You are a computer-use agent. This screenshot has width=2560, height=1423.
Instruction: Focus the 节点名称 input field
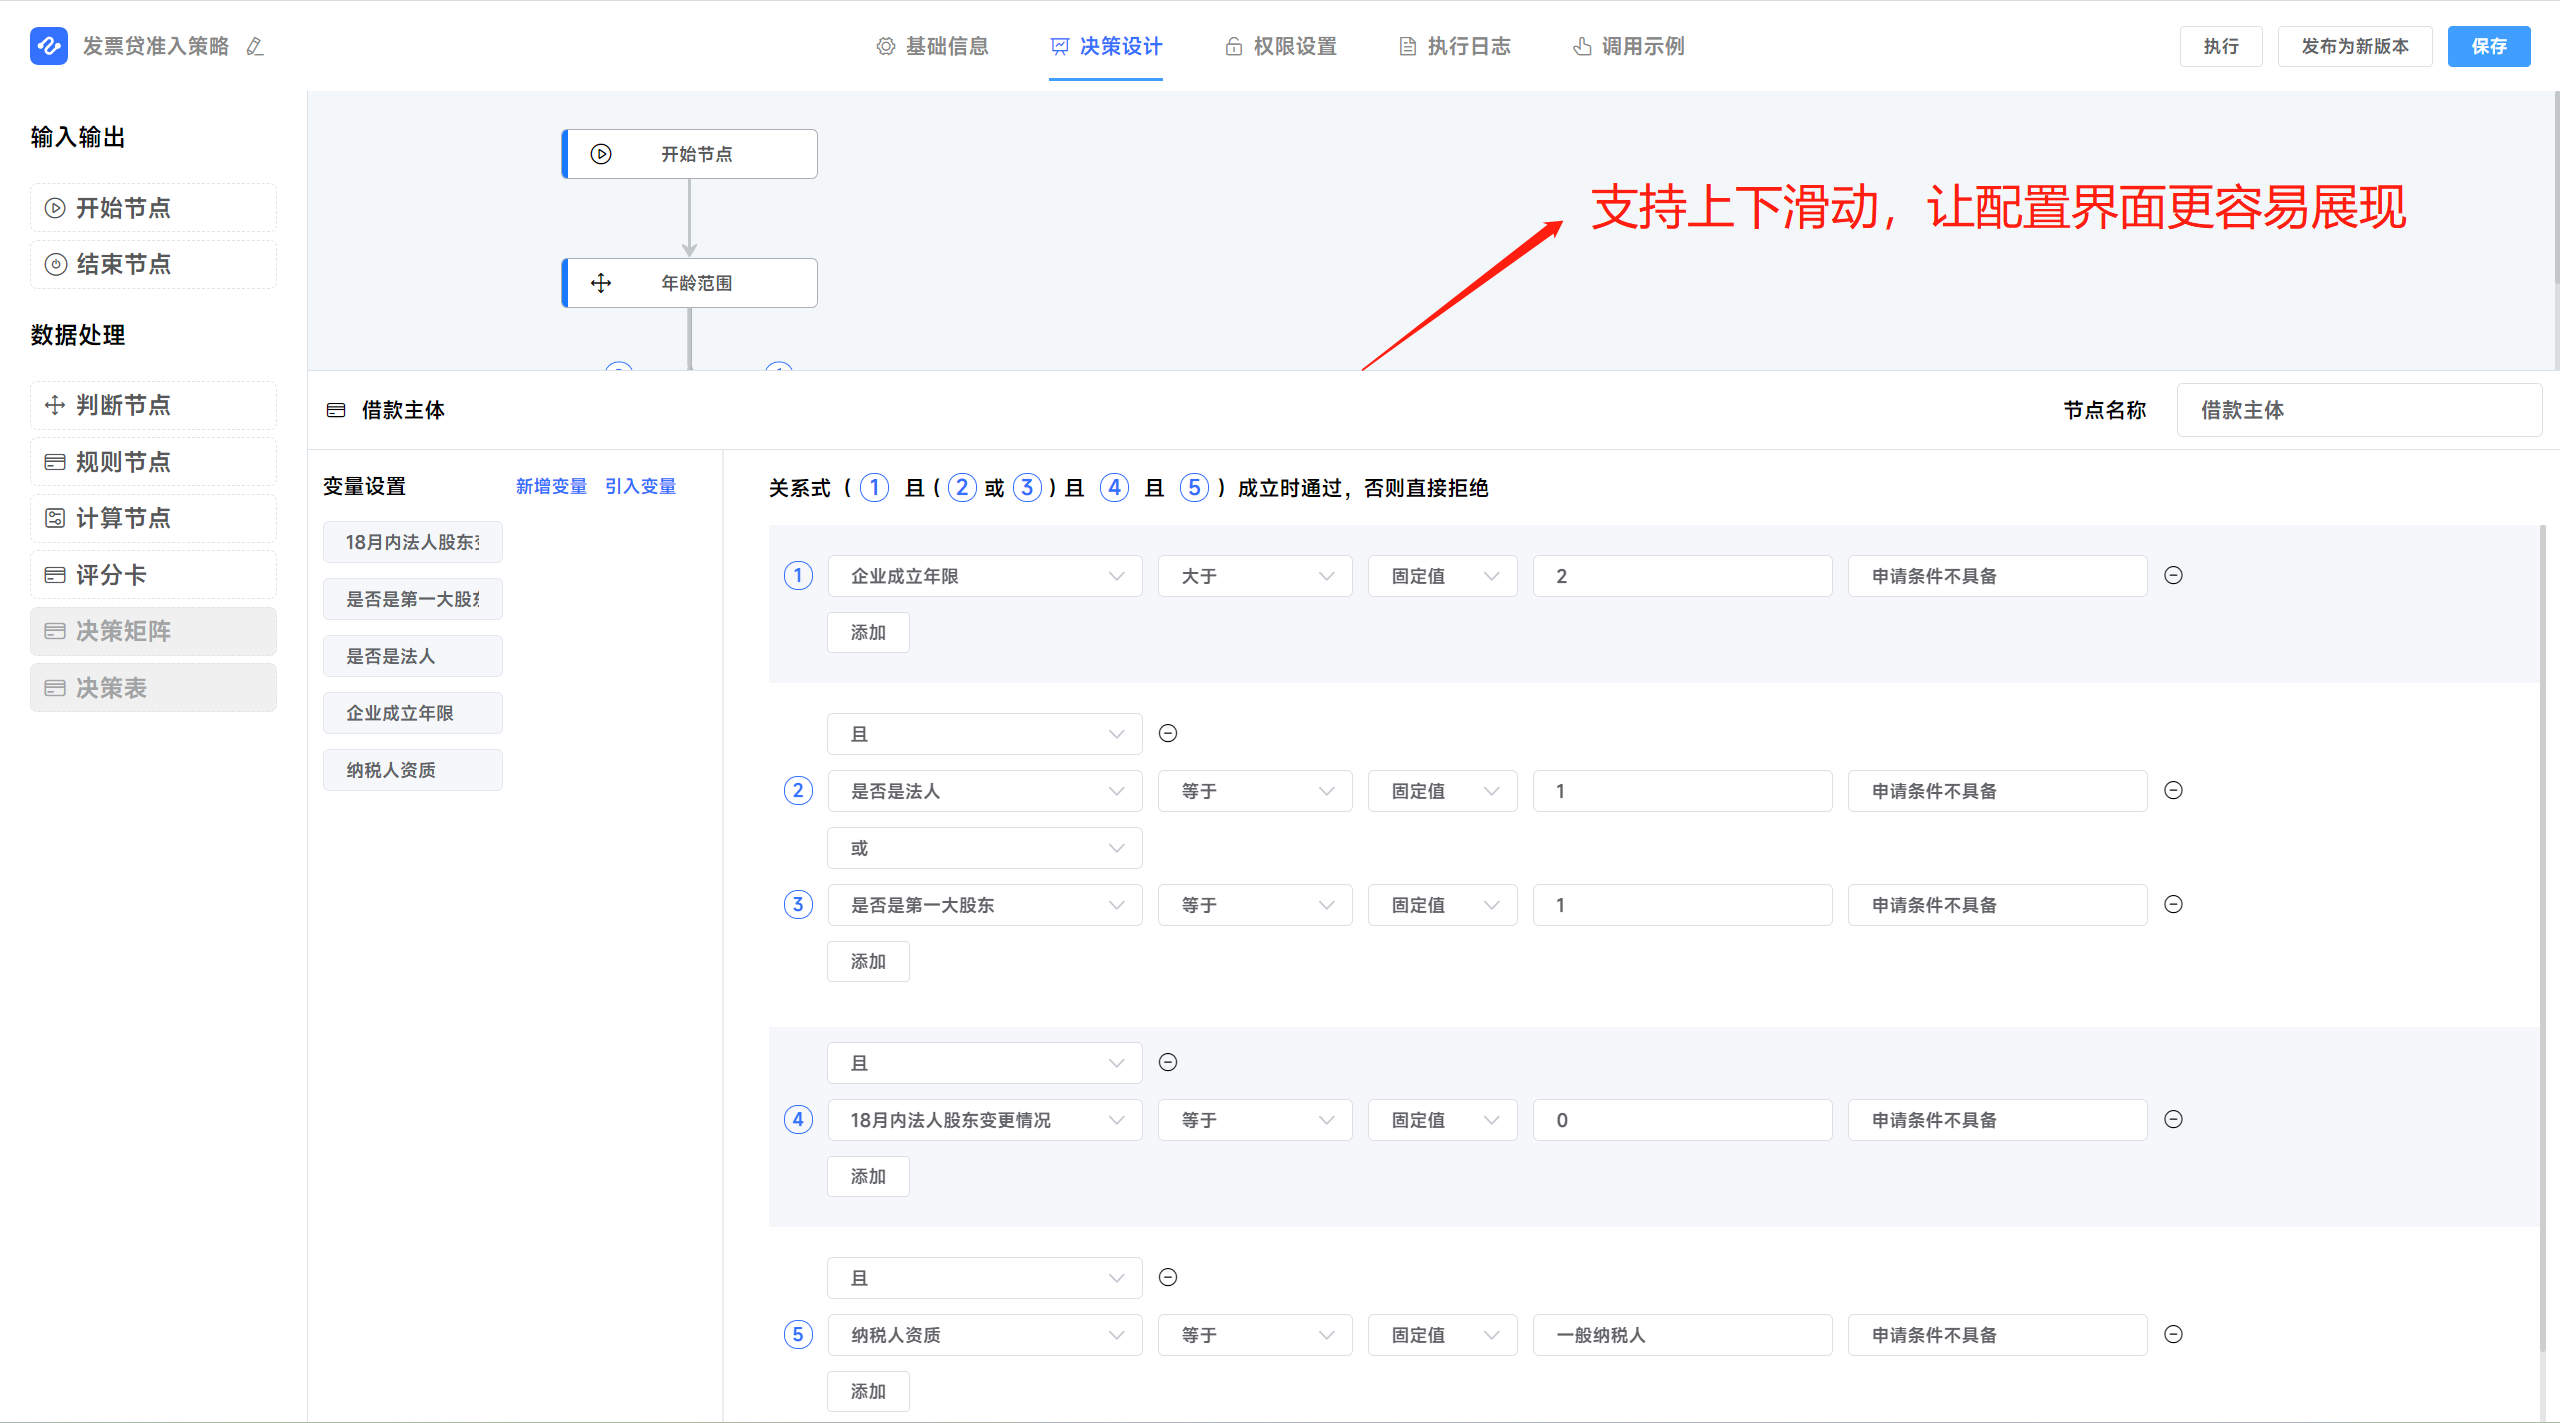coord(2359,410)
